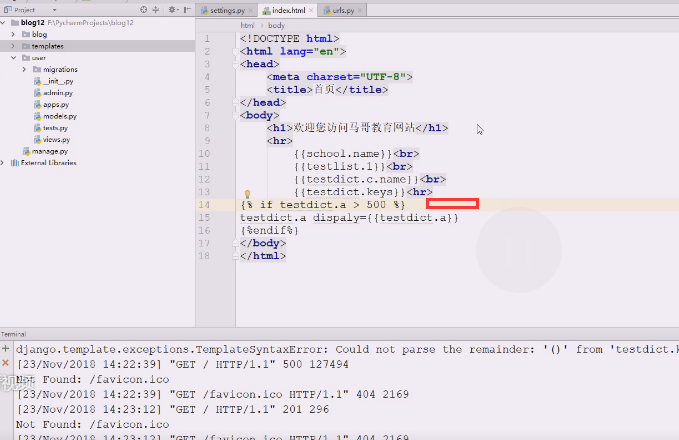Click the {%endif%} line
This screenshot has height=440, width=679.
coord(269,230)
